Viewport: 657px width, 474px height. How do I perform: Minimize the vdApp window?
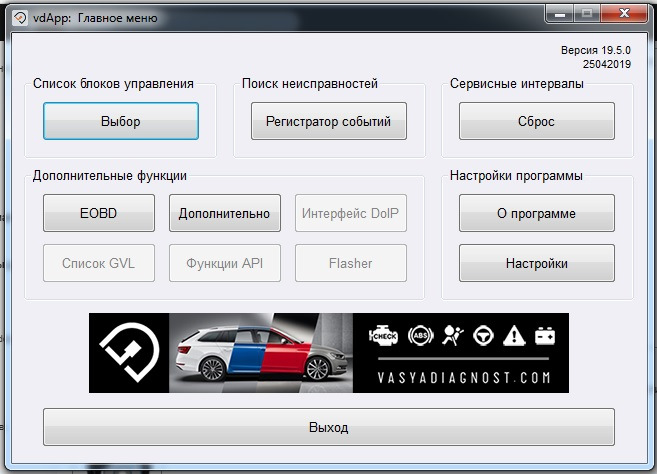[560, 13]
